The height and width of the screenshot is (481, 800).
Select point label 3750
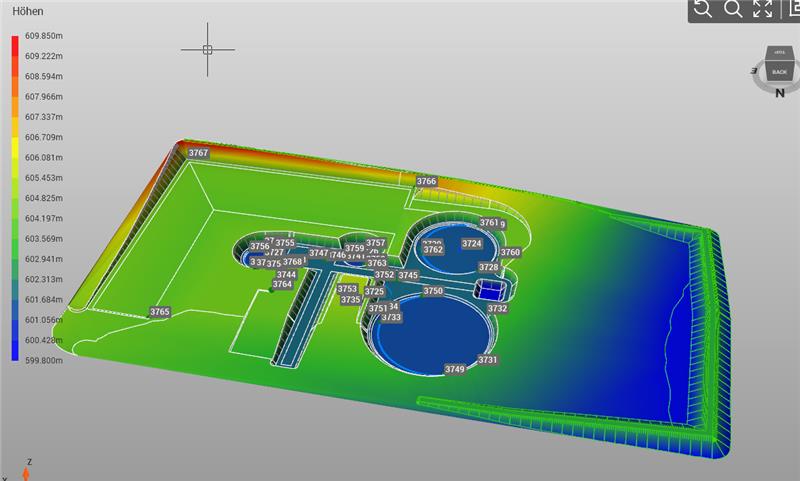click(433, 291)
